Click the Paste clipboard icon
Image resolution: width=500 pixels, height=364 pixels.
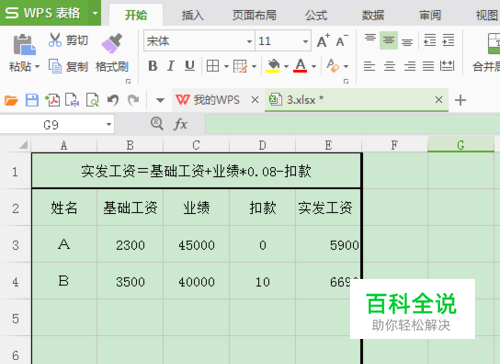coord(24,44)
